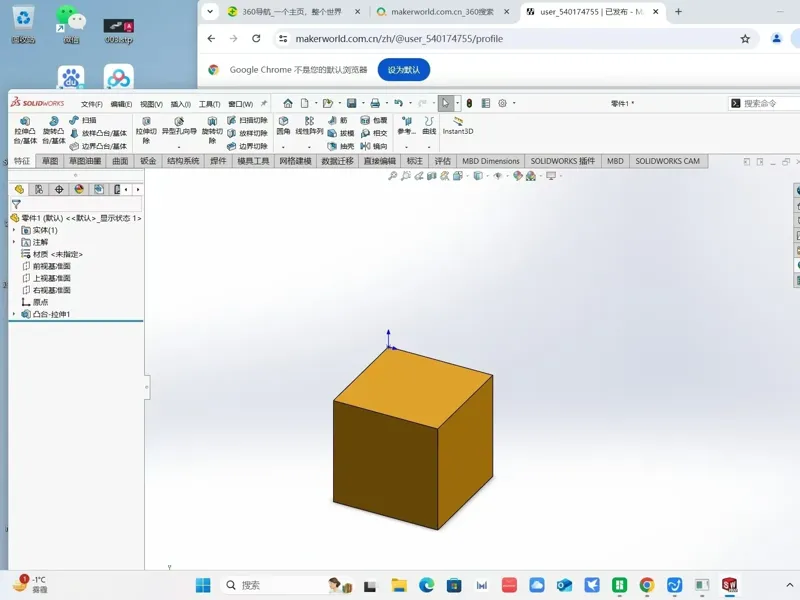Expand the 实体(1) folder in tree

click(14, 230)
